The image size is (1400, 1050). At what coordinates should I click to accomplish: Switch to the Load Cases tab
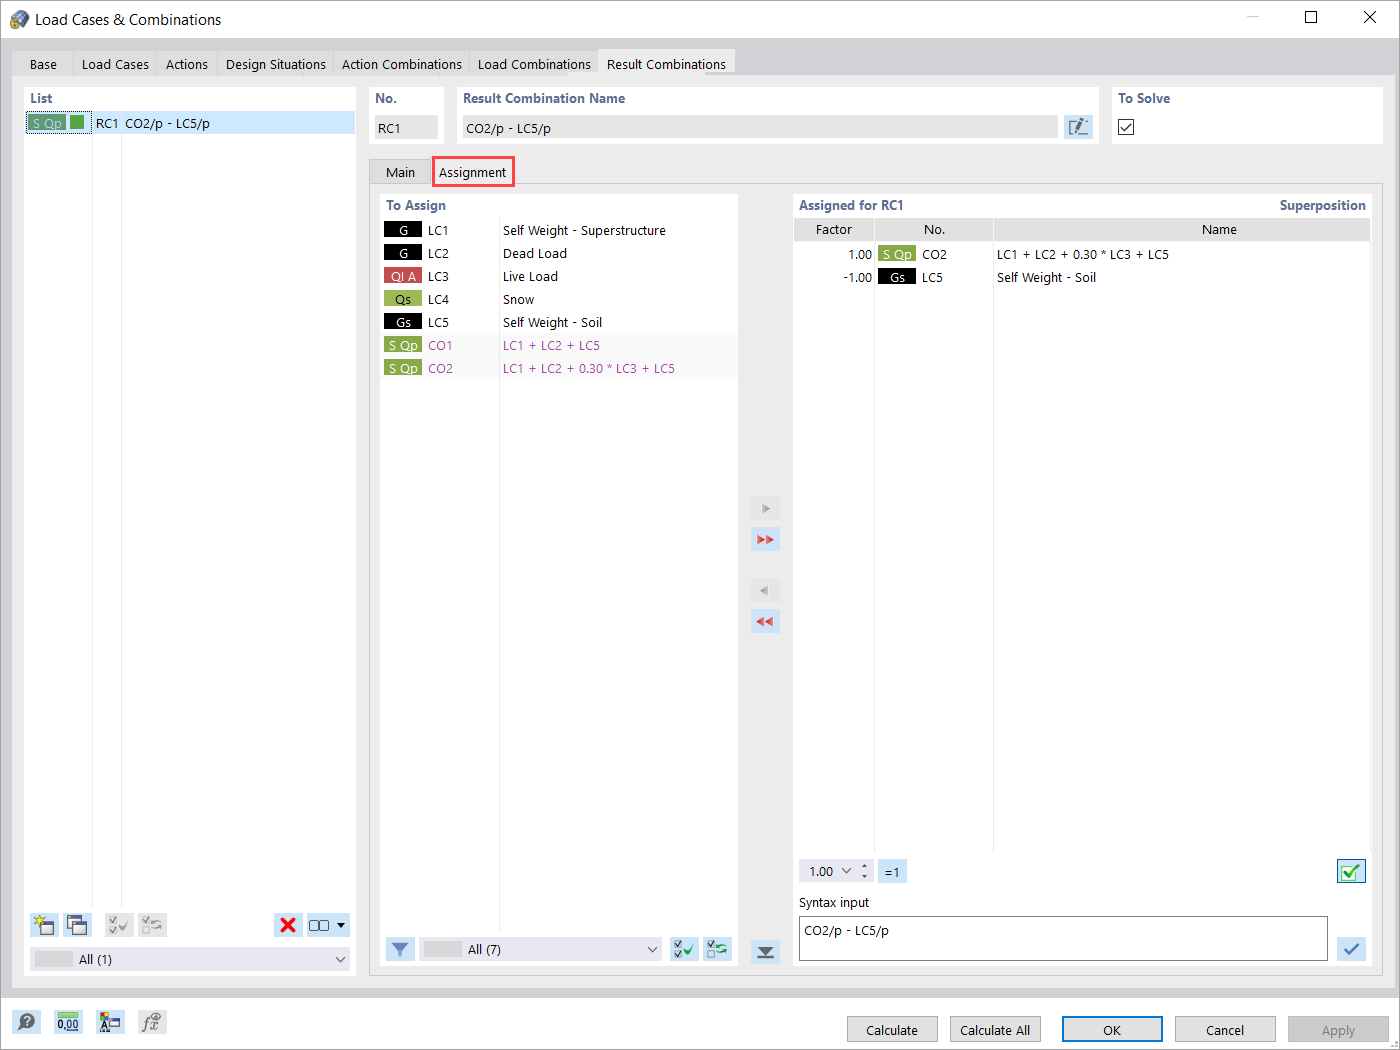115,64
